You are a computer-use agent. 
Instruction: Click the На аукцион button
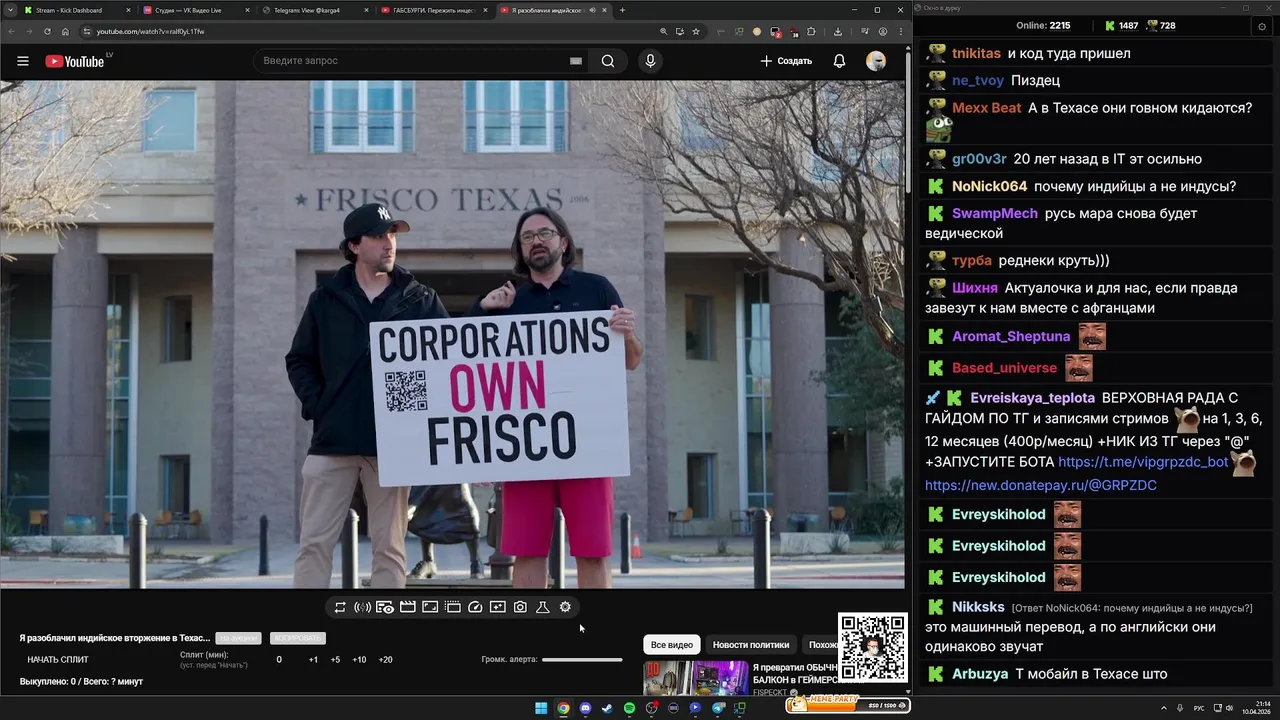239,638
